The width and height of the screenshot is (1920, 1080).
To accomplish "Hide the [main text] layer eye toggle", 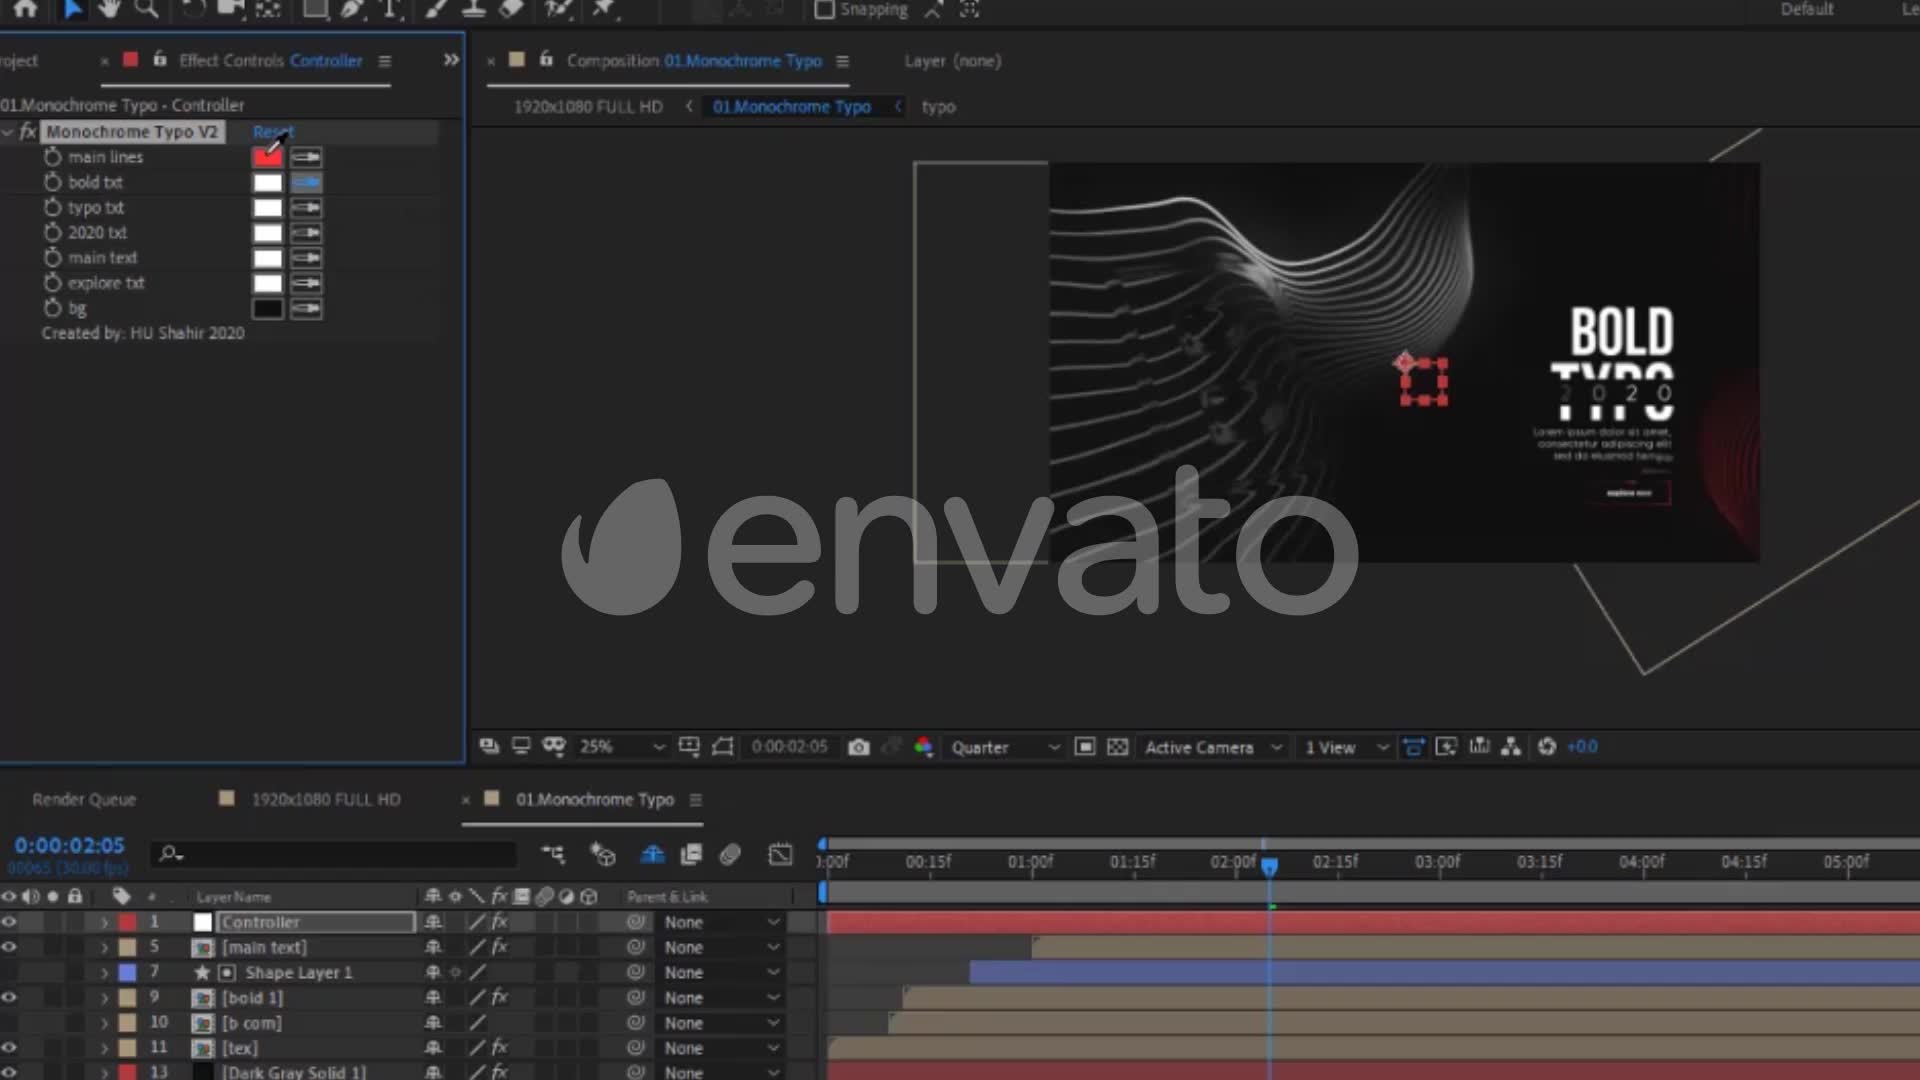I will tap(9, 947).
